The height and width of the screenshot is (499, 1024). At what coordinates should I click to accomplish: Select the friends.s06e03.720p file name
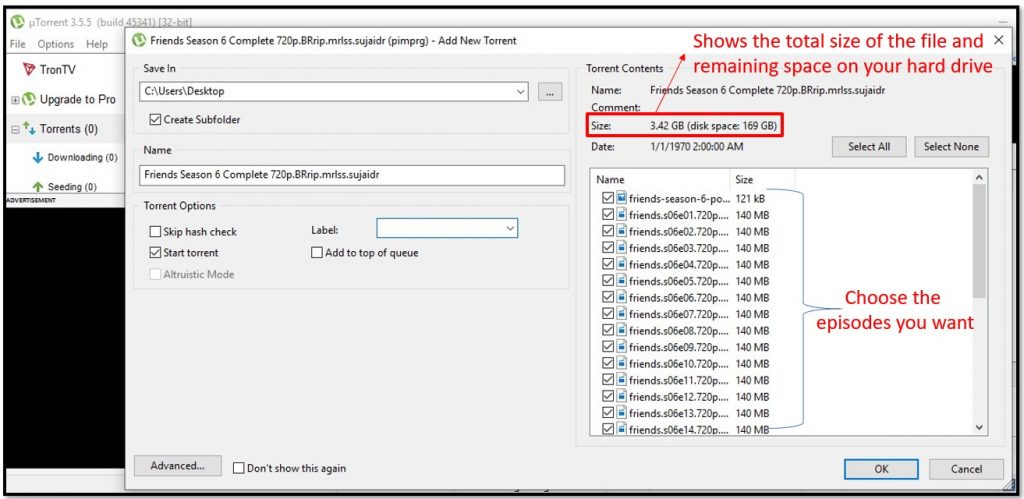pyautogui.click(x=679, y=248)
